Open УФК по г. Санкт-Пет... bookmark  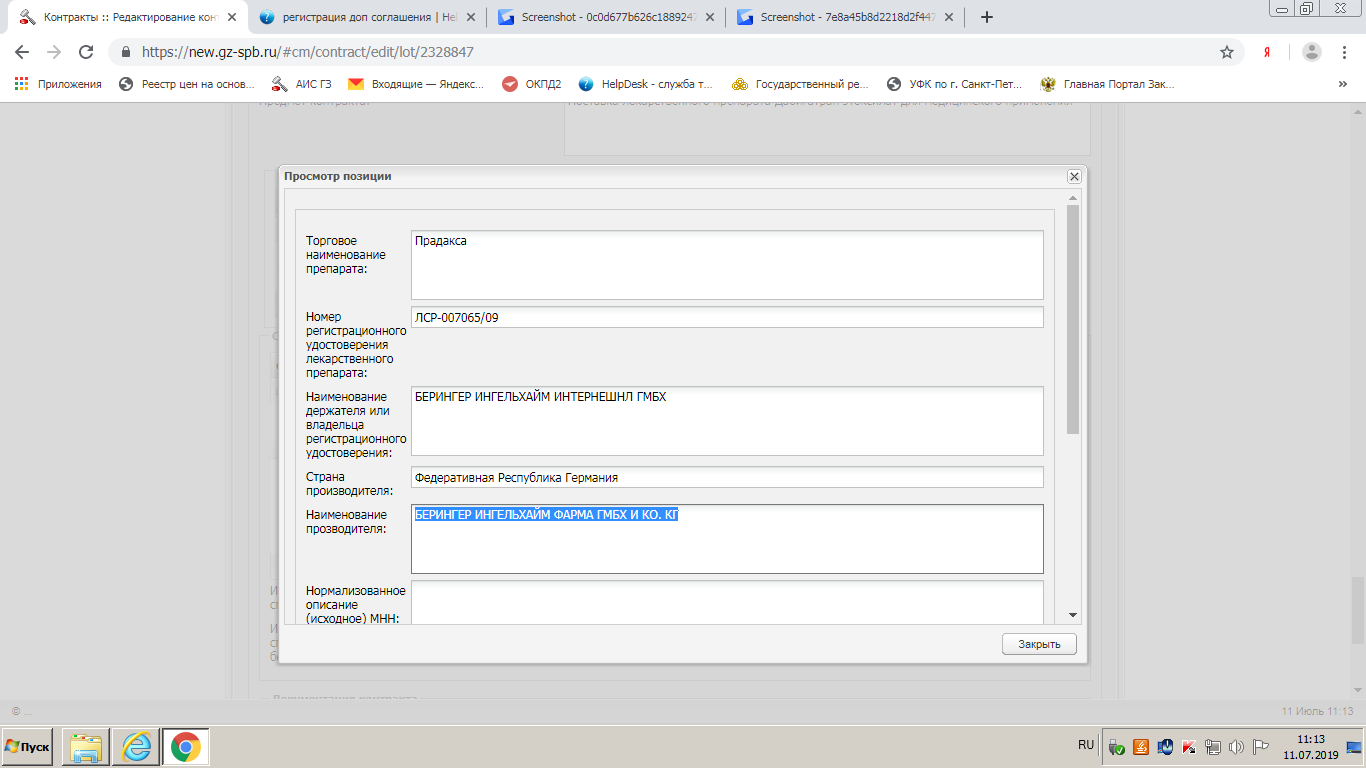[955, 84]
